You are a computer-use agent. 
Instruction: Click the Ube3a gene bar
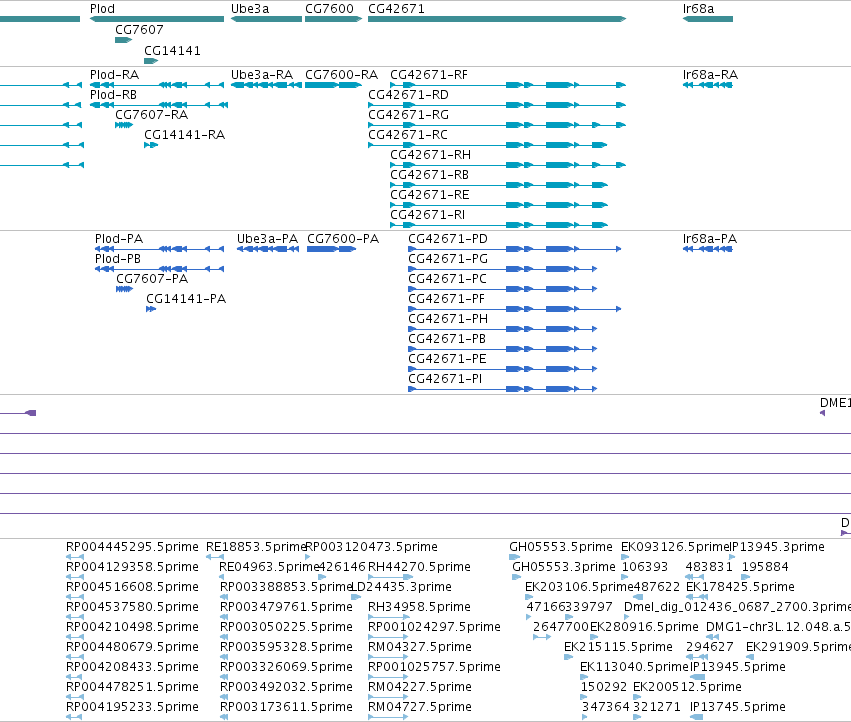[266, 19]
